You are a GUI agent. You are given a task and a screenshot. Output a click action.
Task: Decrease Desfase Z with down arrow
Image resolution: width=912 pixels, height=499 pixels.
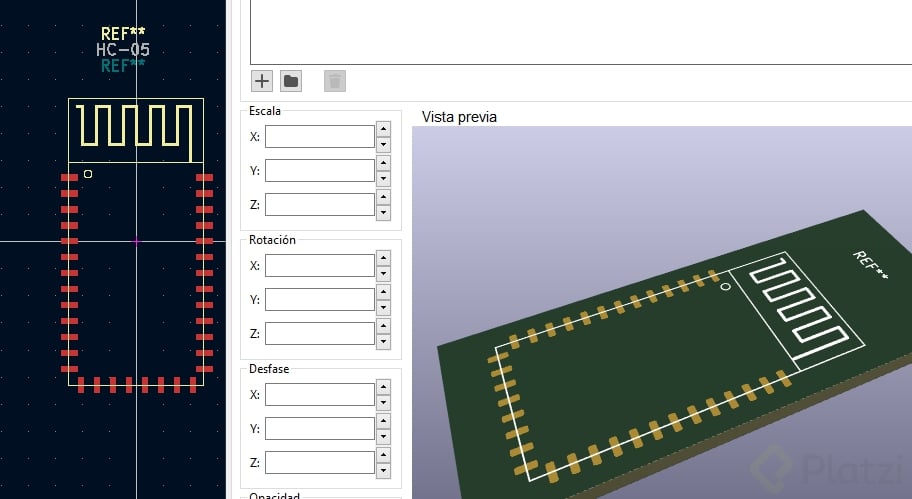tap(383, 471)
